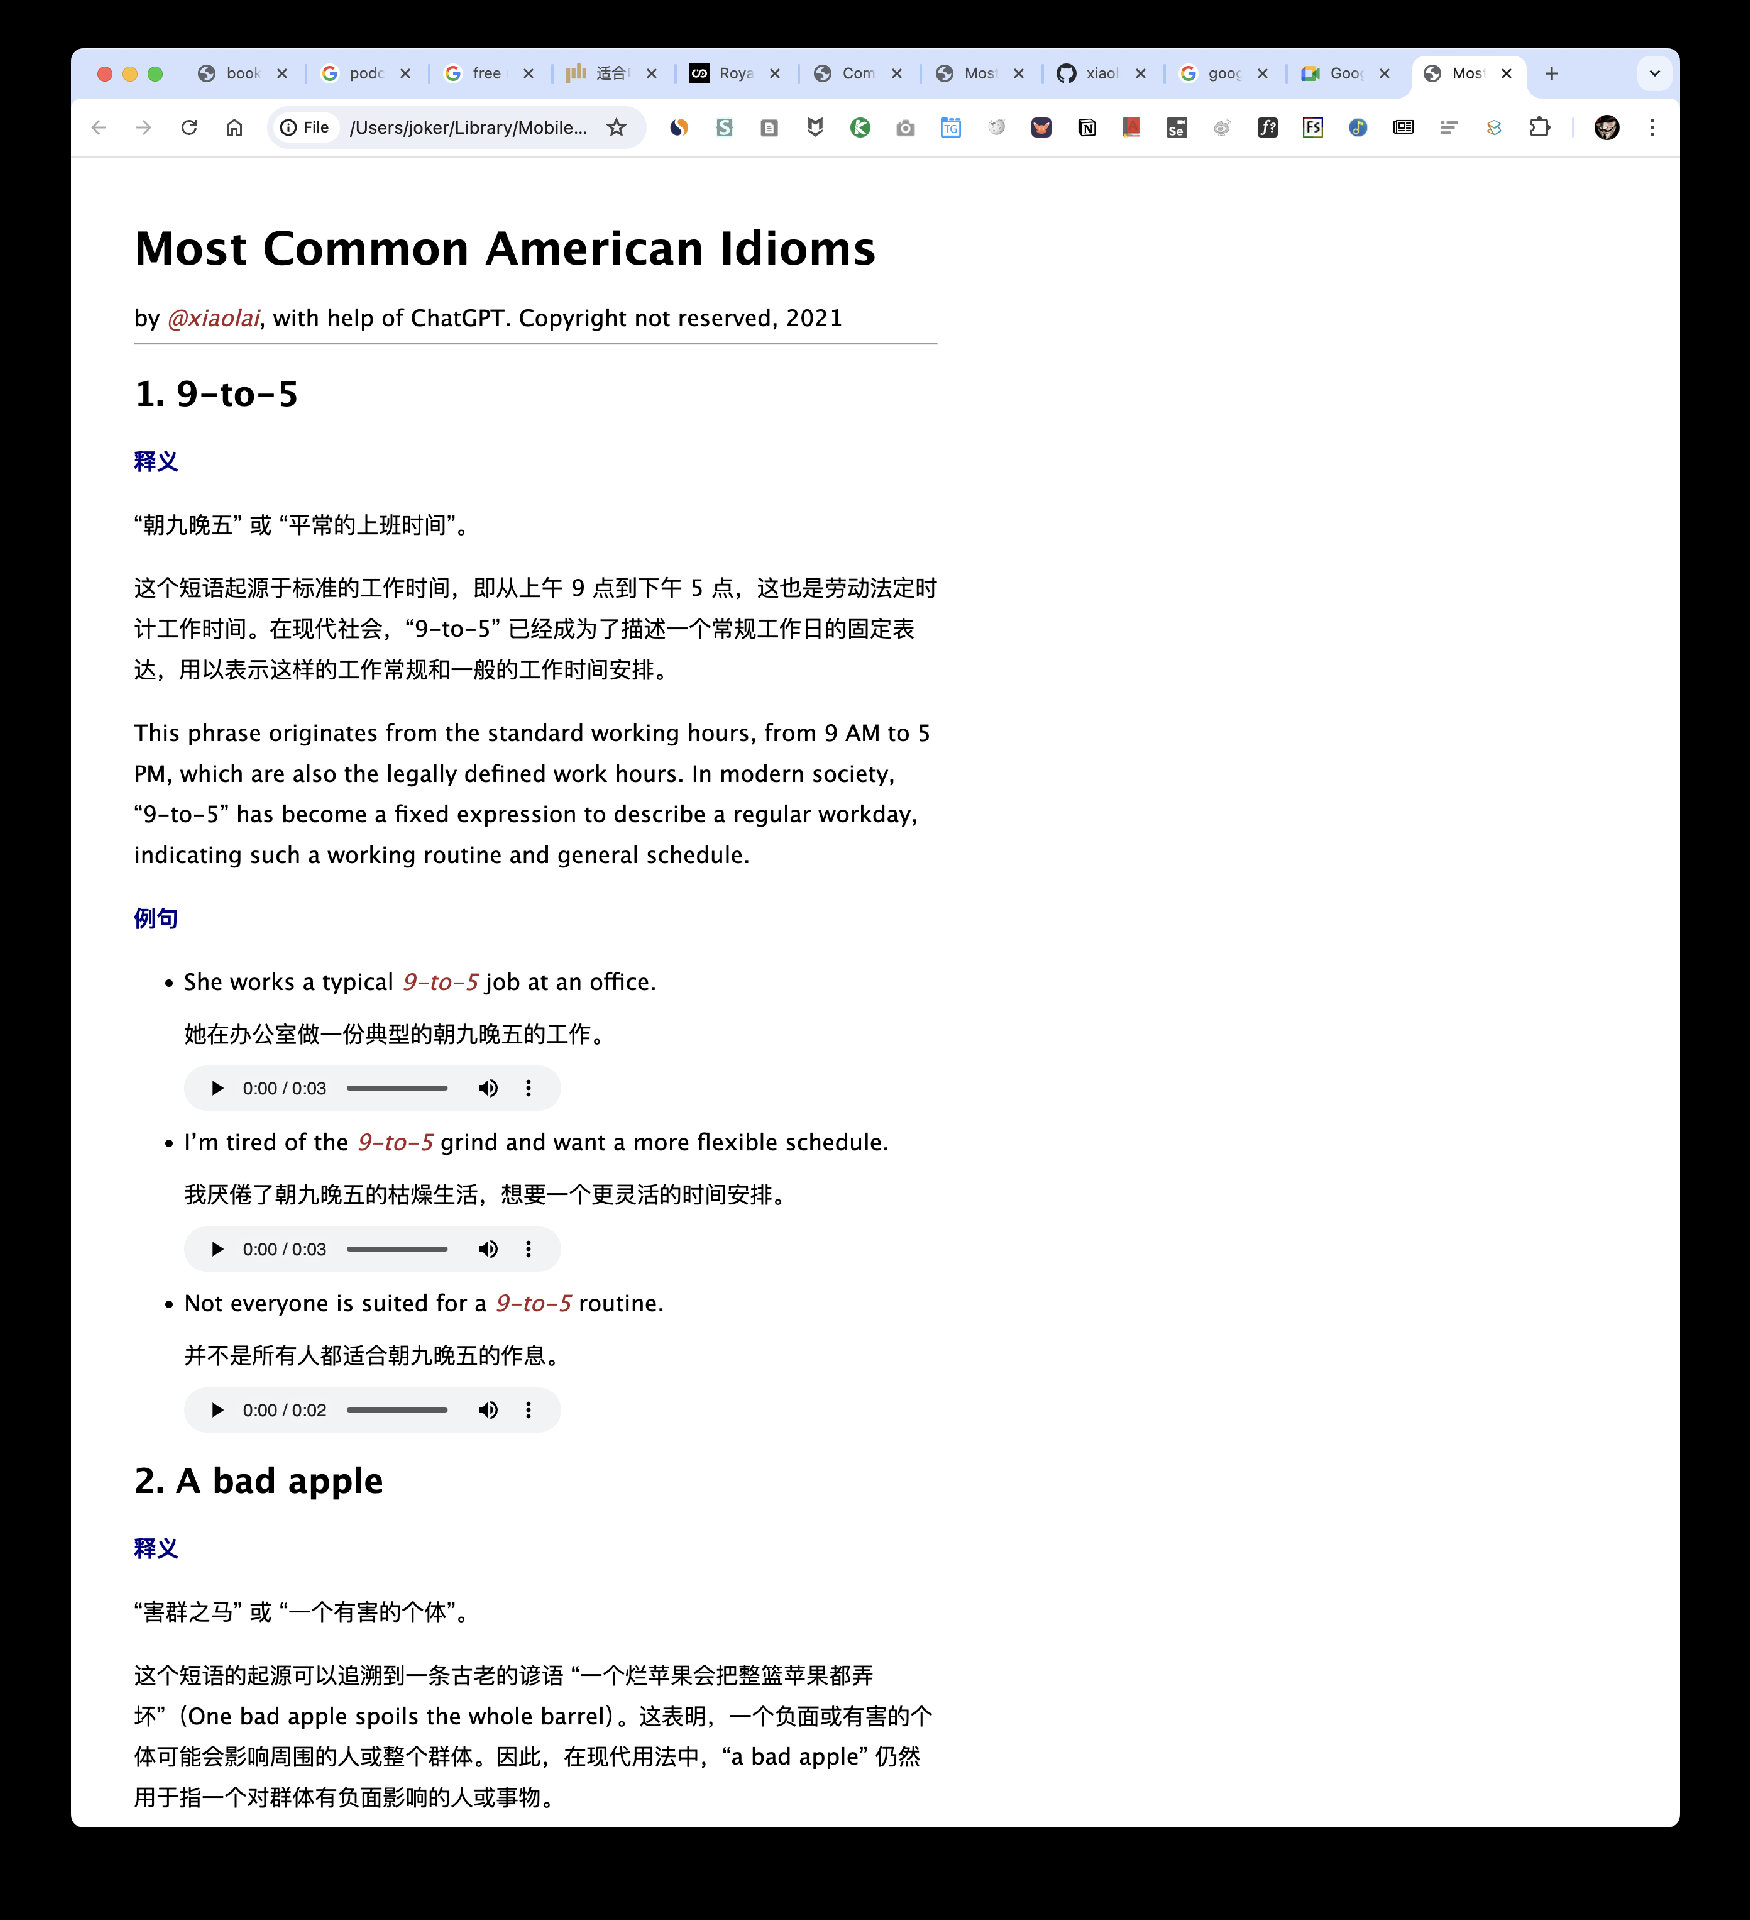Open more options on third audio player
Image resolution: width=1750 pixels, height=1920 pixels.
(x=529, y=1410)
